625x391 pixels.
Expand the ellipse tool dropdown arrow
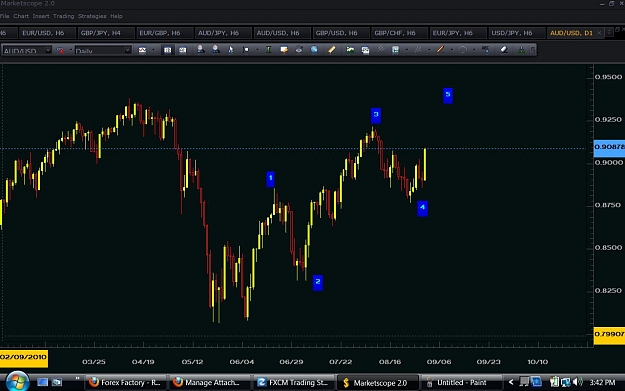474,50
